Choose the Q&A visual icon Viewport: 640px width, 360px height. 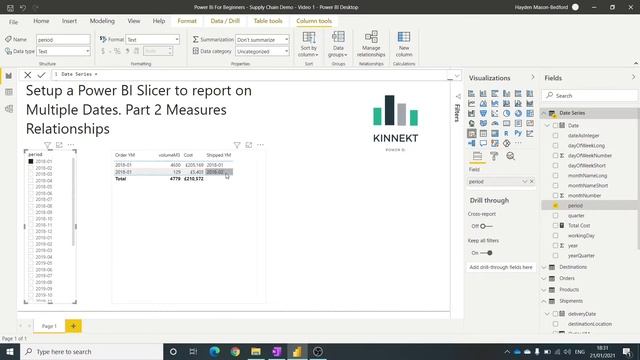pyautogui.click(x=483, y=143)
